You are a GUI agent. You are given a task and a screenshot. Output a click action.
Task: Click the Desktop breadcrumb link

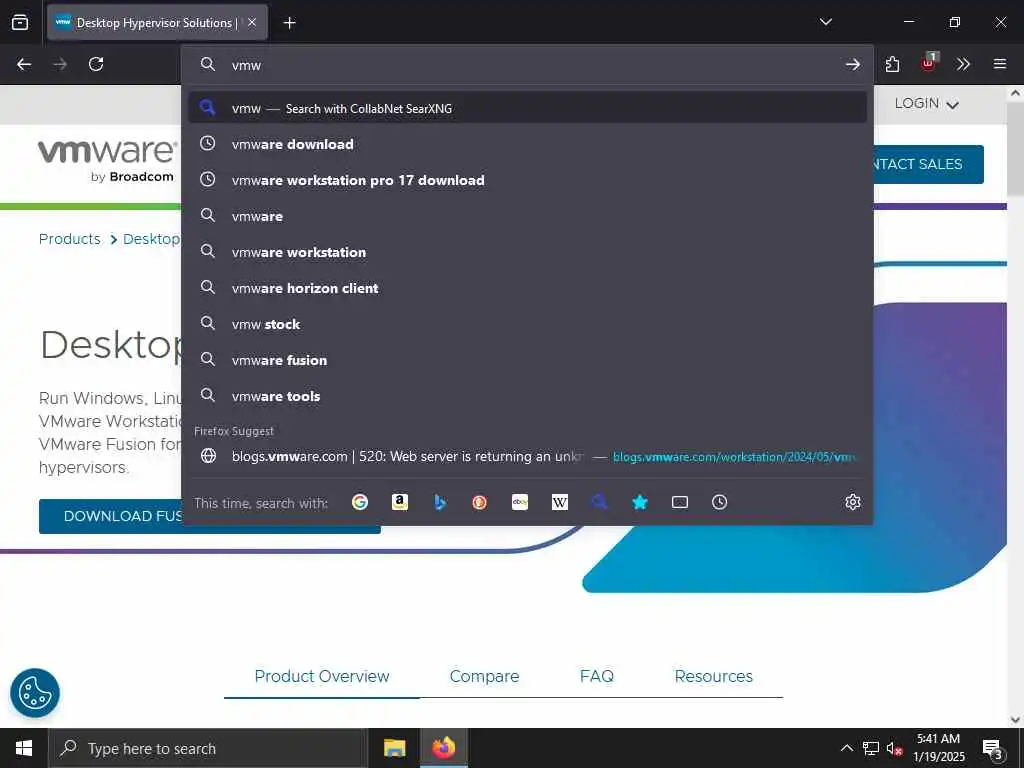(151, 239)
